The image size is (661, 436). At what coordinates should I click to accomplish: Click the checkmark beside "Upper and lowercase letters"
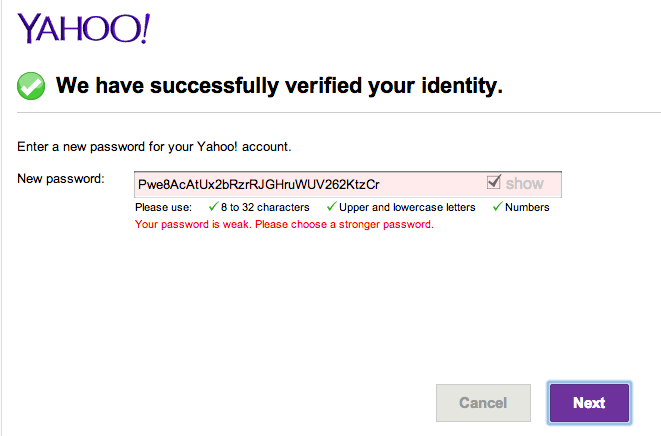(332, 207)
